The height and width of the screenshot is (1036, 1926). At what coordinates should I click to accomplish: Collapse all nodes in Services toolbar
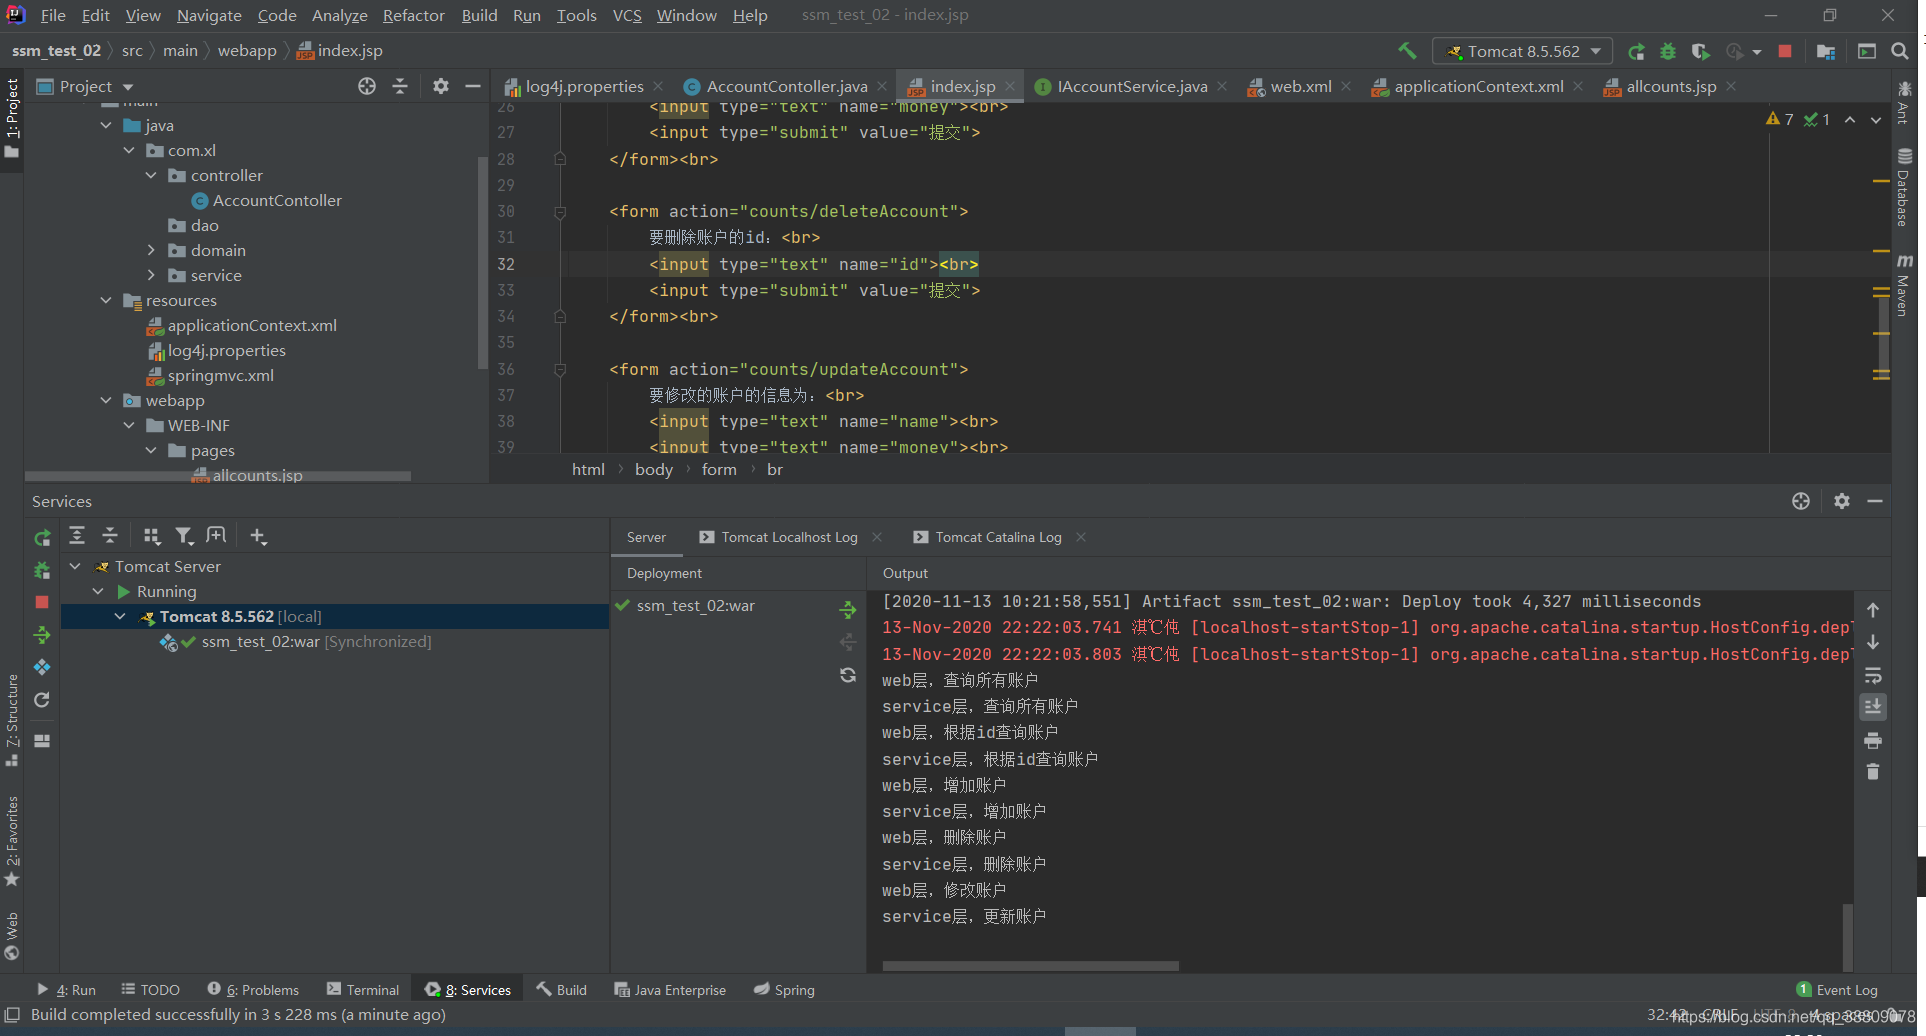[x=110, y=536]
